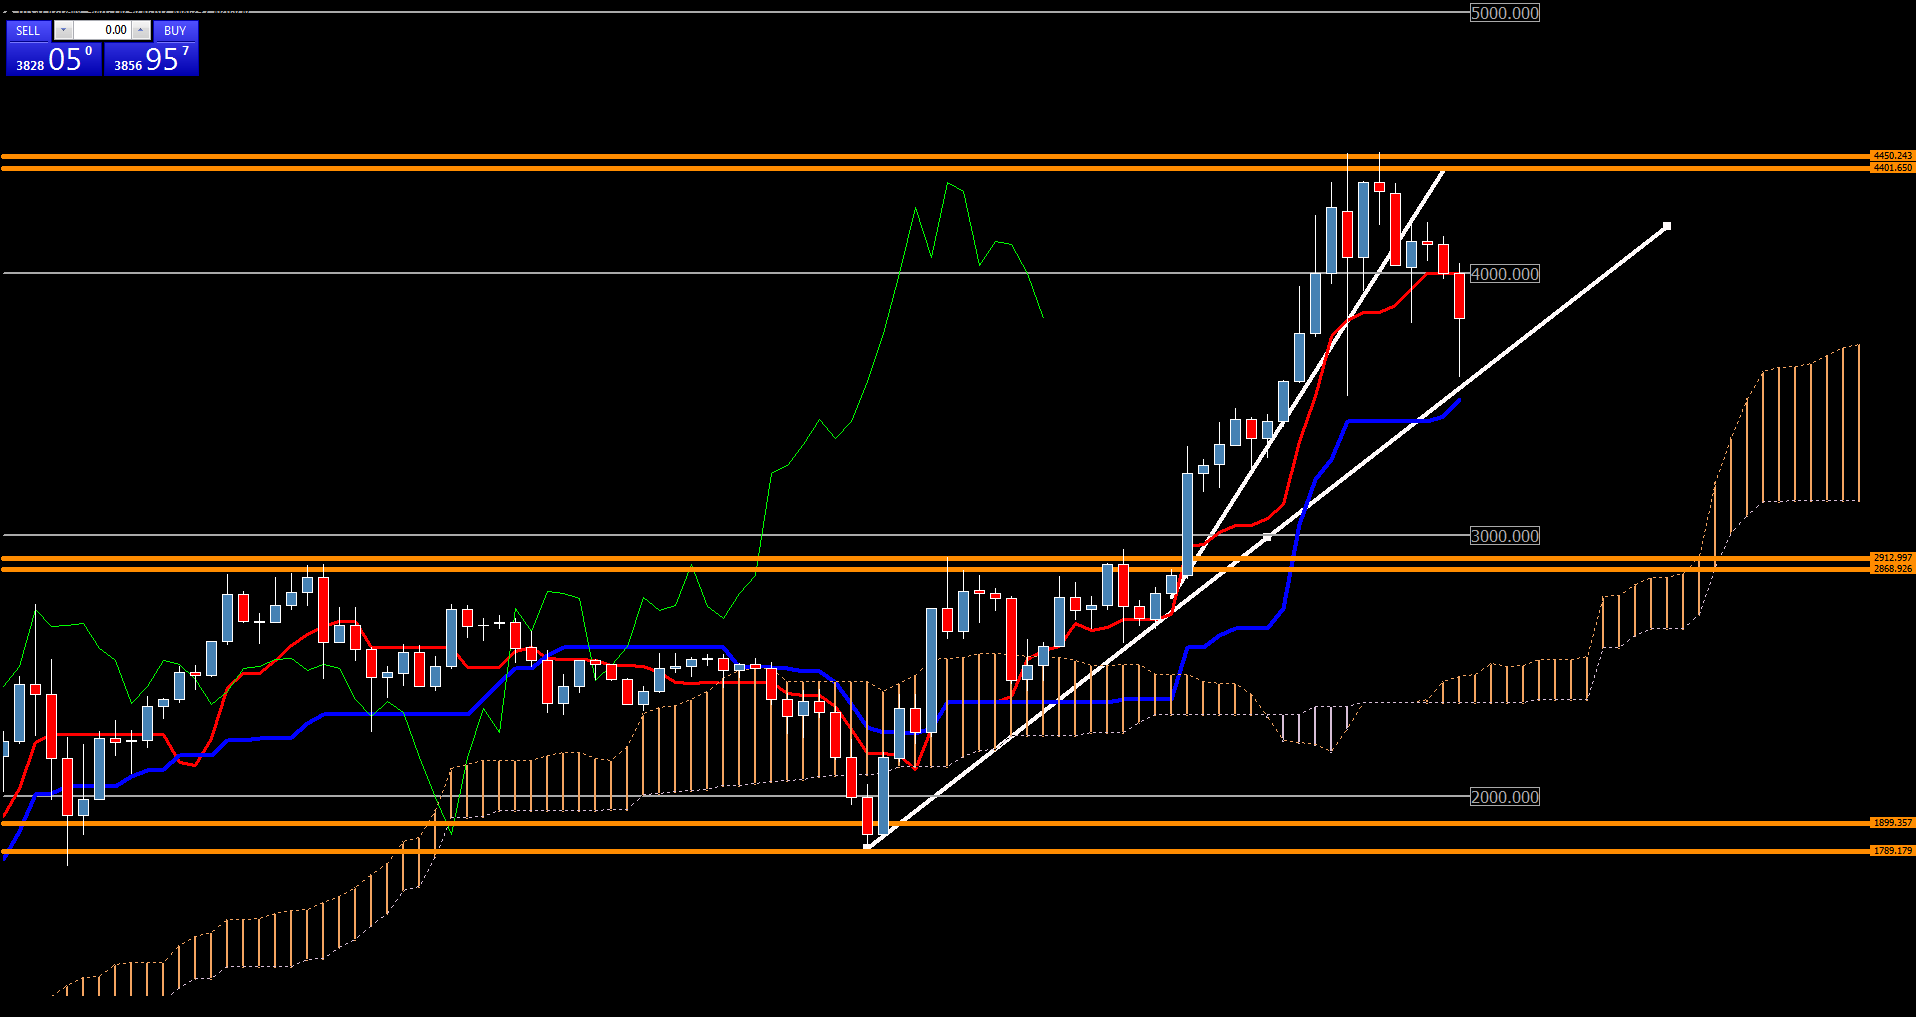Select the trendline's middle anchor handle
Image resolution: width=1916 pixels, height=1017 pixels.
[x=1267, y=537]
